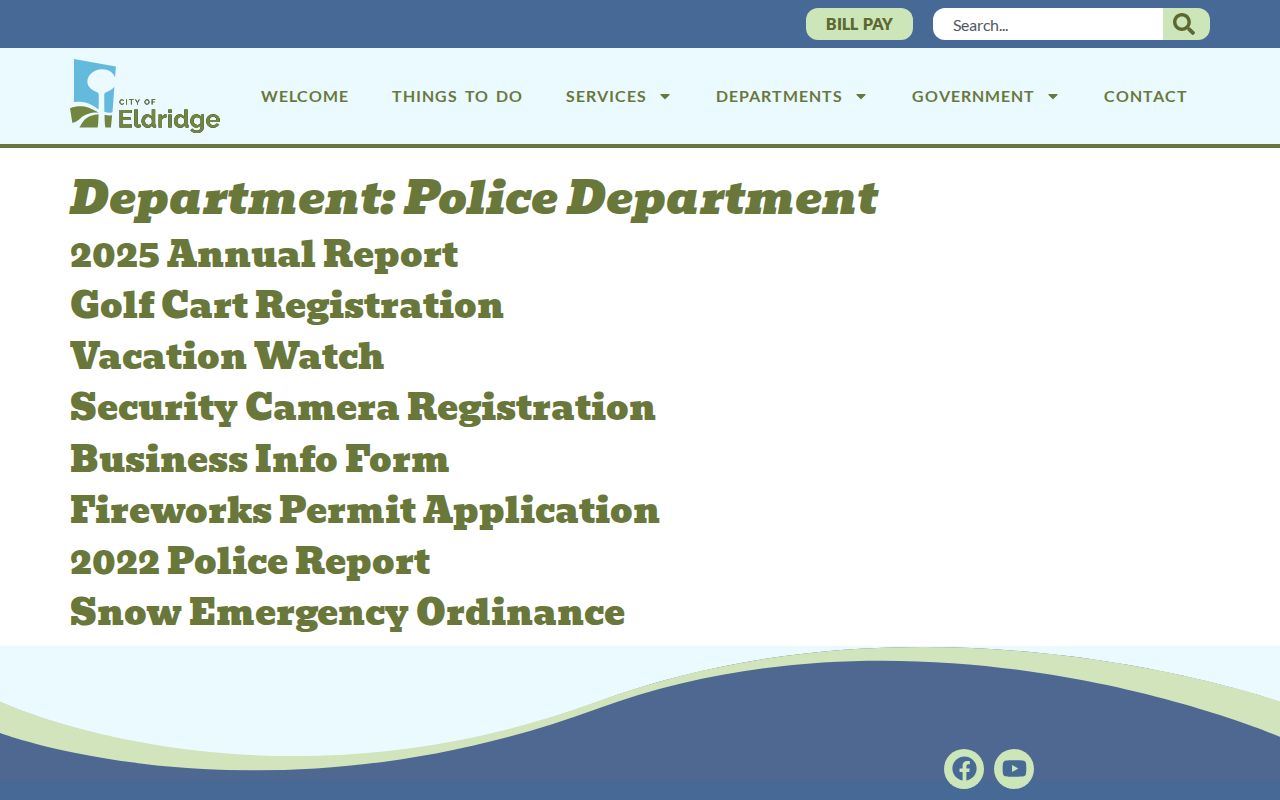Select the Departments menu label
Screen dimensions: 1280x800
coord(779,96)
